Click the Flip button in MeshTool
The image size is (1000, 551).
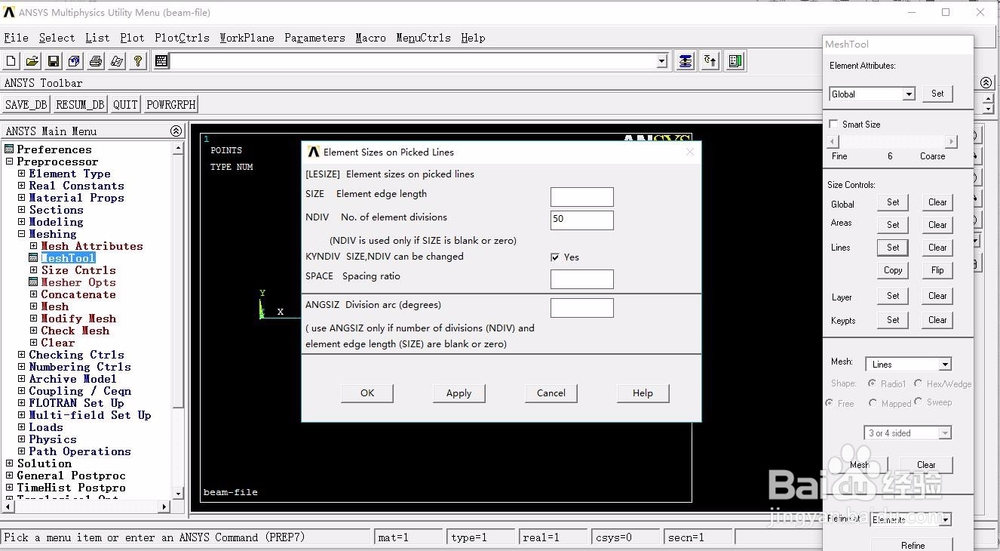938,270
